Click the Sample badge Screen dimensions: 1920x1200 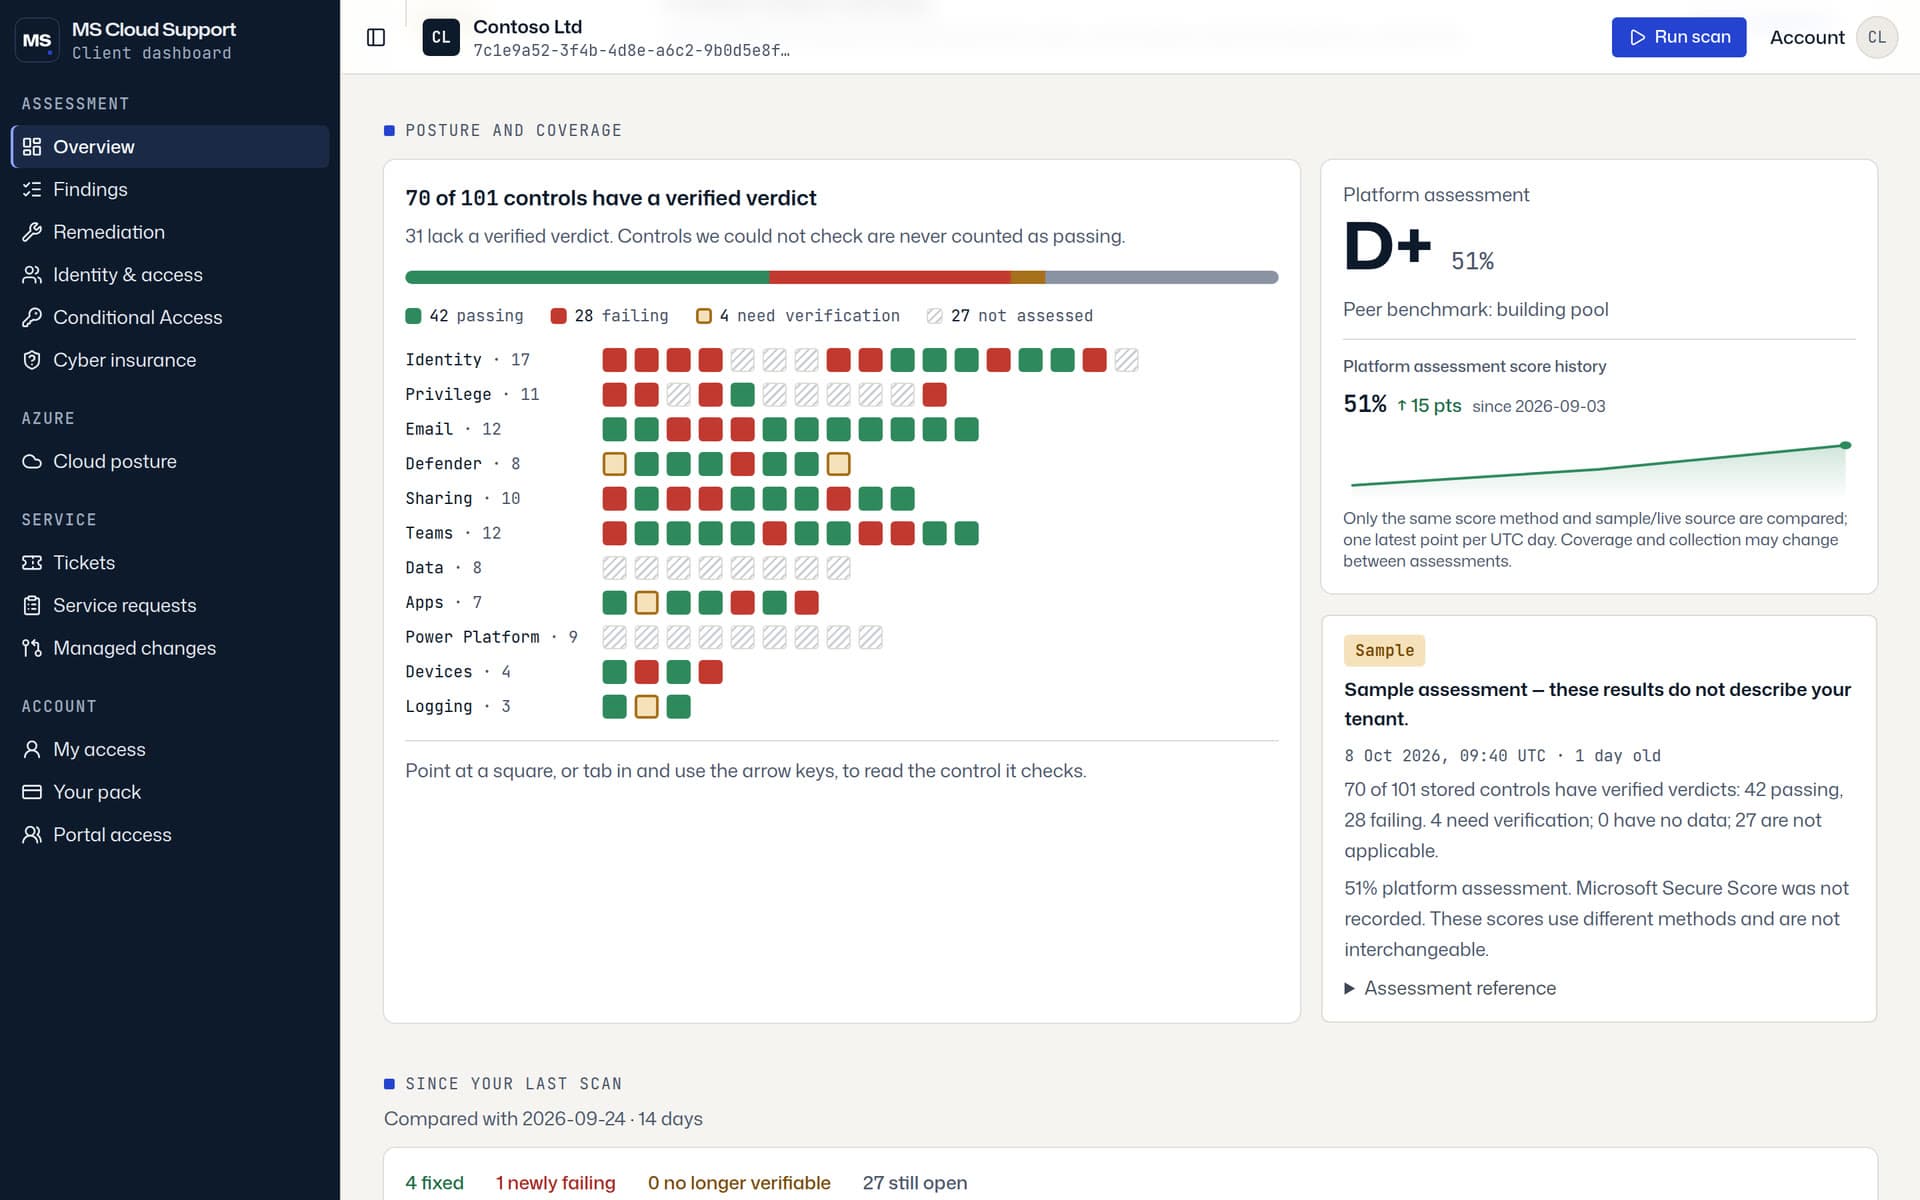click(x=1384, y=651)
